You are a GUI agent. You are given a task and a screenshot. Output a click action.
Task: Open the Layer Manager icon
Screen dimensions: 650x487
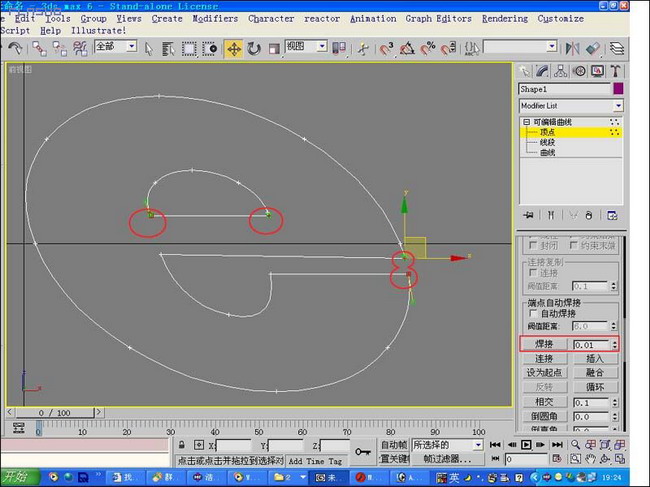(x=617, y=49)
